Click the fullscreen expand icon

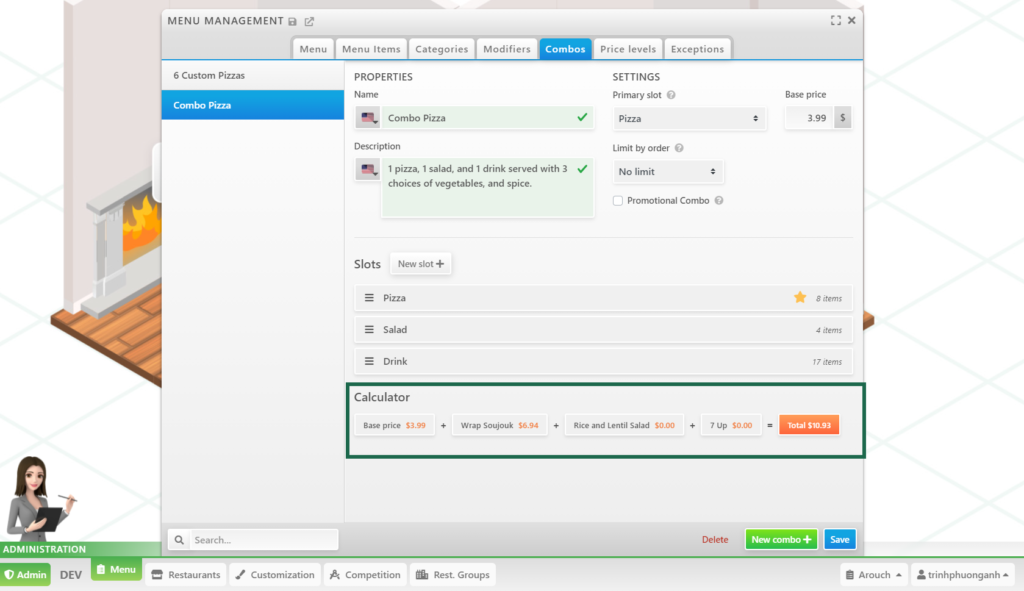[x=836, y=20]
